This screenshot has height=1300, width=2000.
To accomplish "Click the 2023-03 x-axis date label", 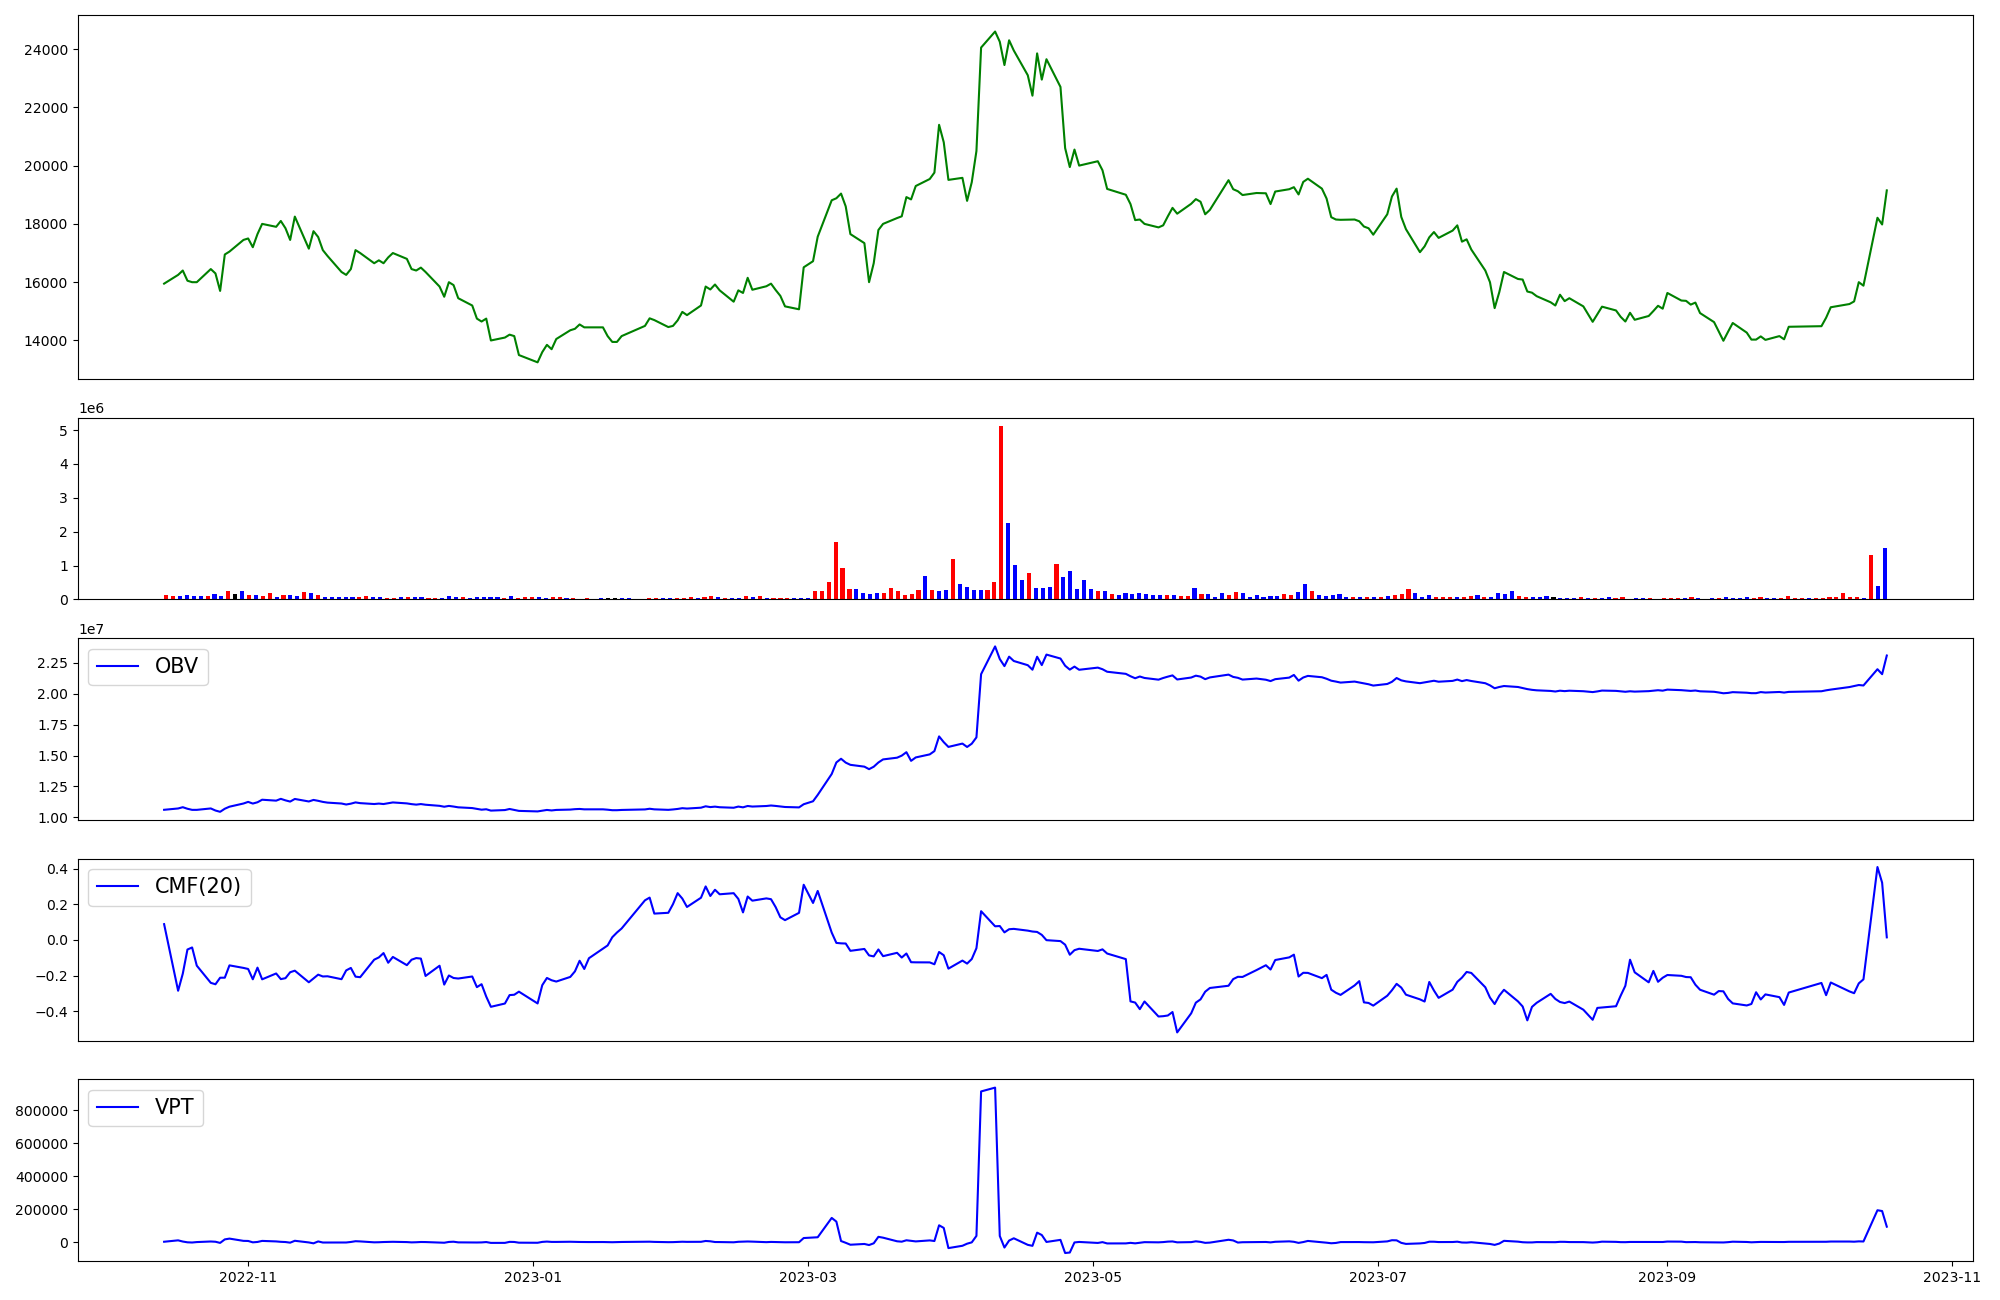I will (x=807, y=1277).
